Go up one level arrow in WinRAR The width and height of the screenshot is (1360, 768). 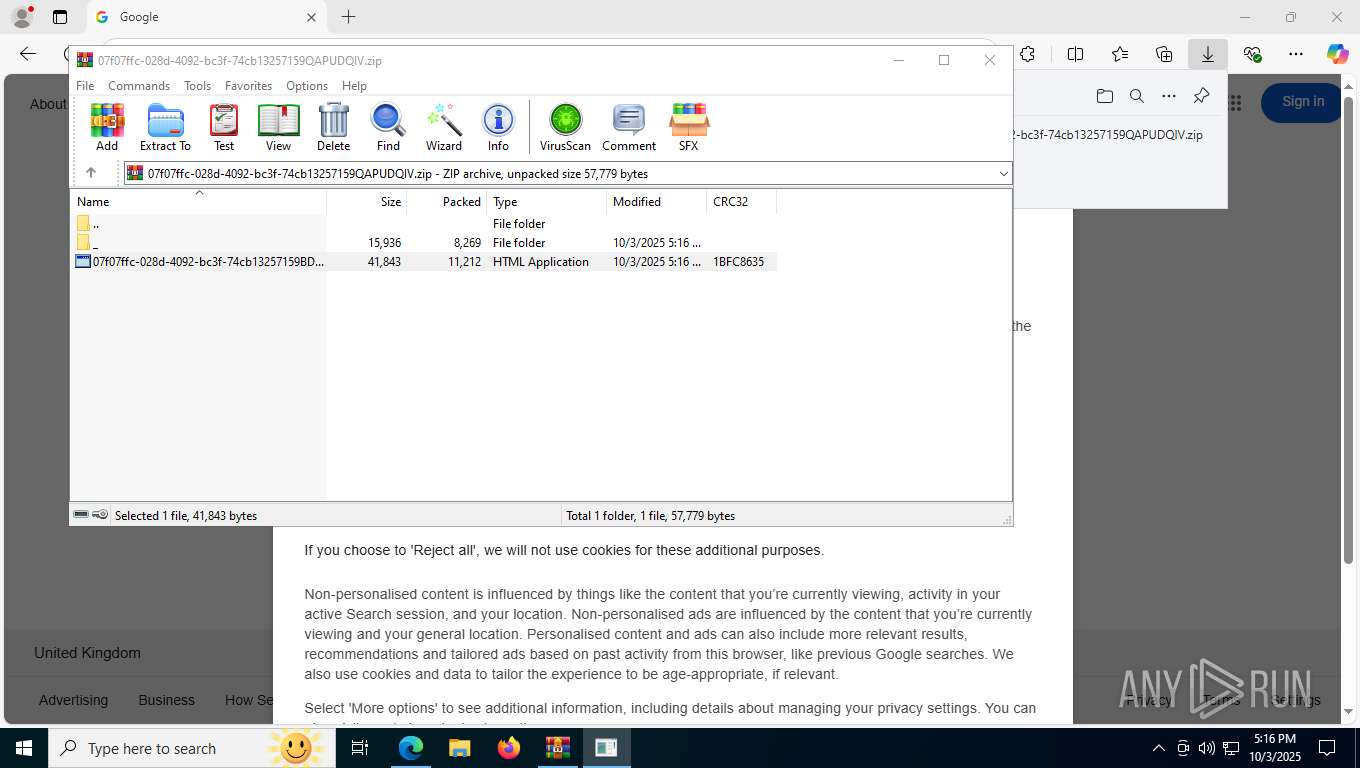[x=91, y=173]
